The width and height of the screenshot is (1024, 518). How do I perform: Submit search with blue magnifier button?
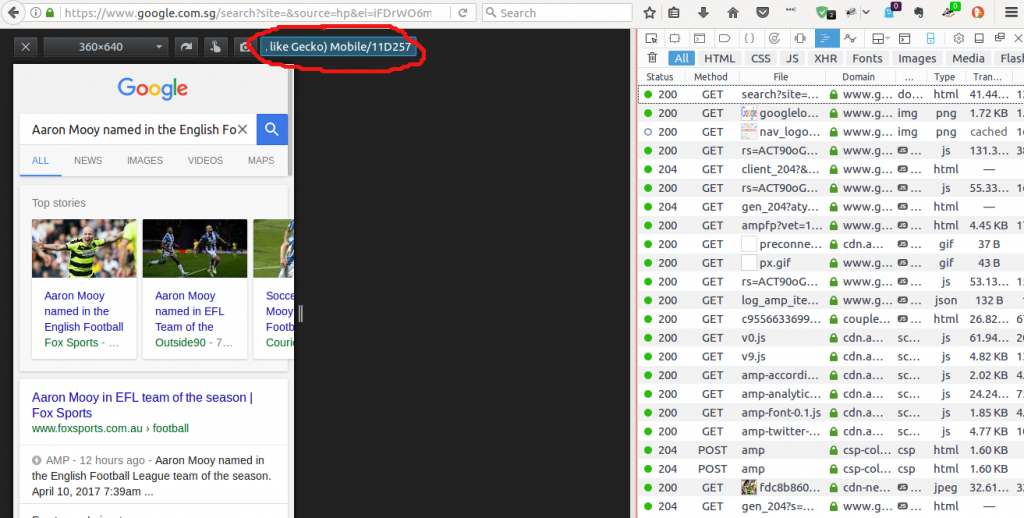[x=272, y=129]
